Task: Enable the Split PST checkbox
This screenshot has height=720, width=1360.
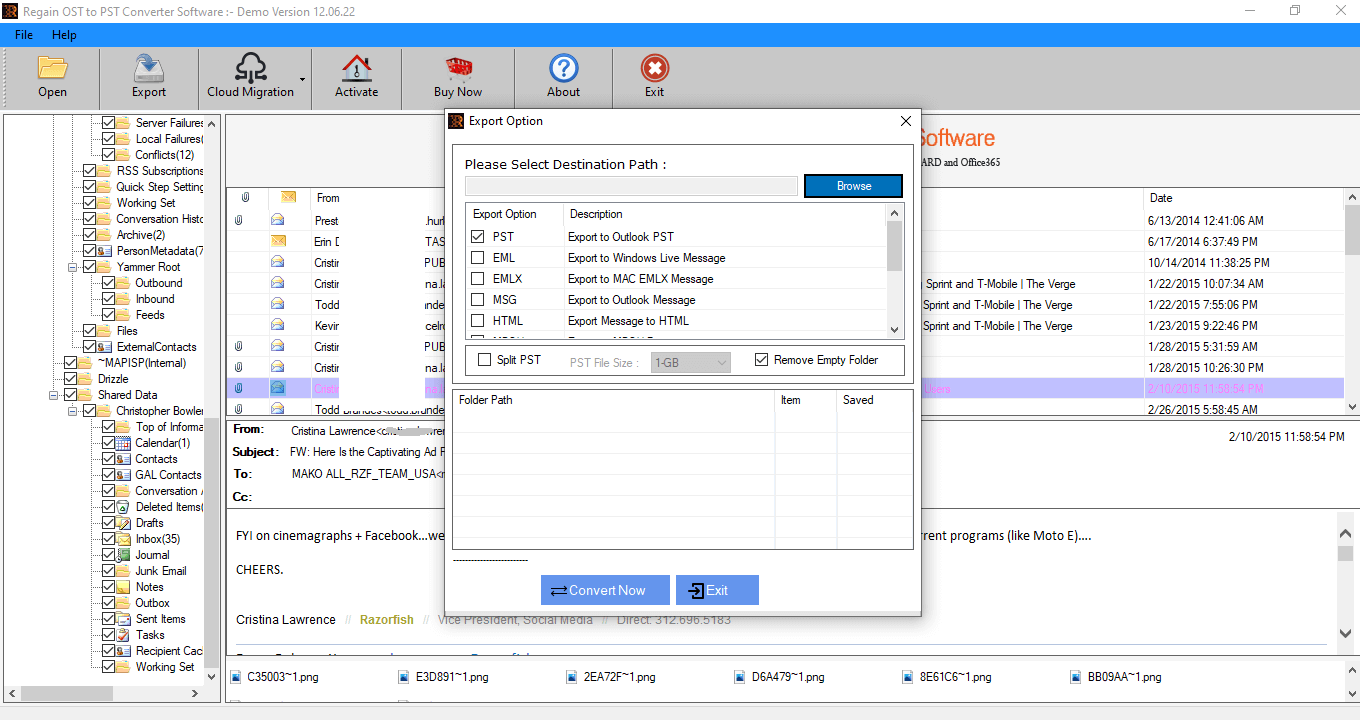Action: [485, 360]
